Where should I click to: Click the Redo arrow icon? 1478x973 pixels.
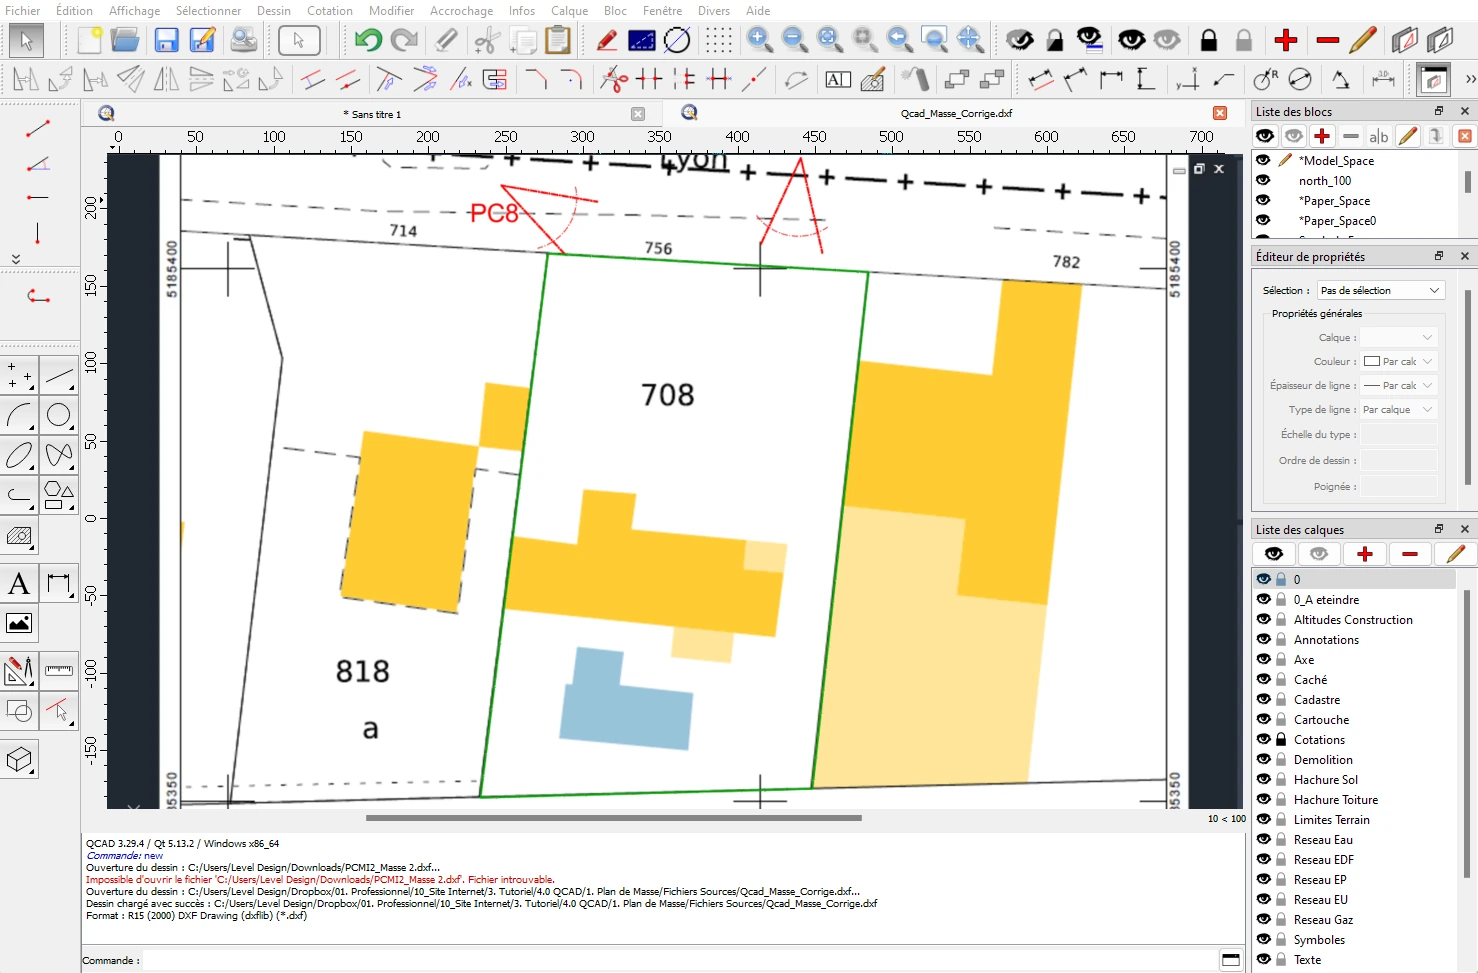click(404, 40)
